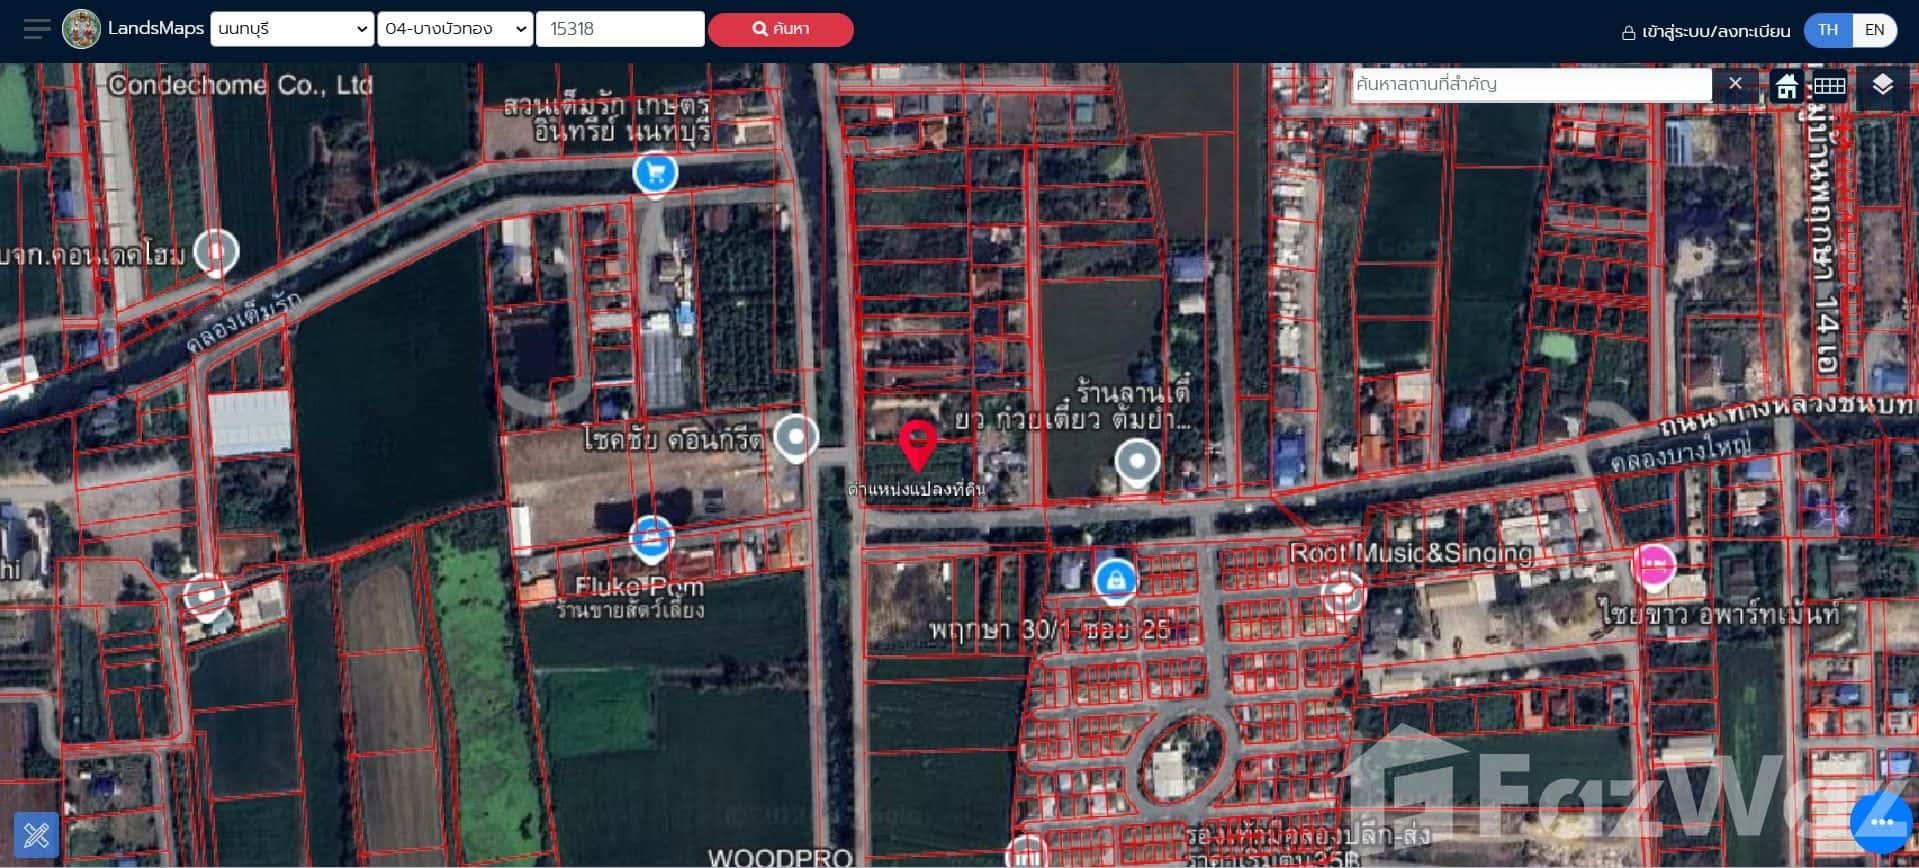Select the measurement tool icon

pos(36,832)
